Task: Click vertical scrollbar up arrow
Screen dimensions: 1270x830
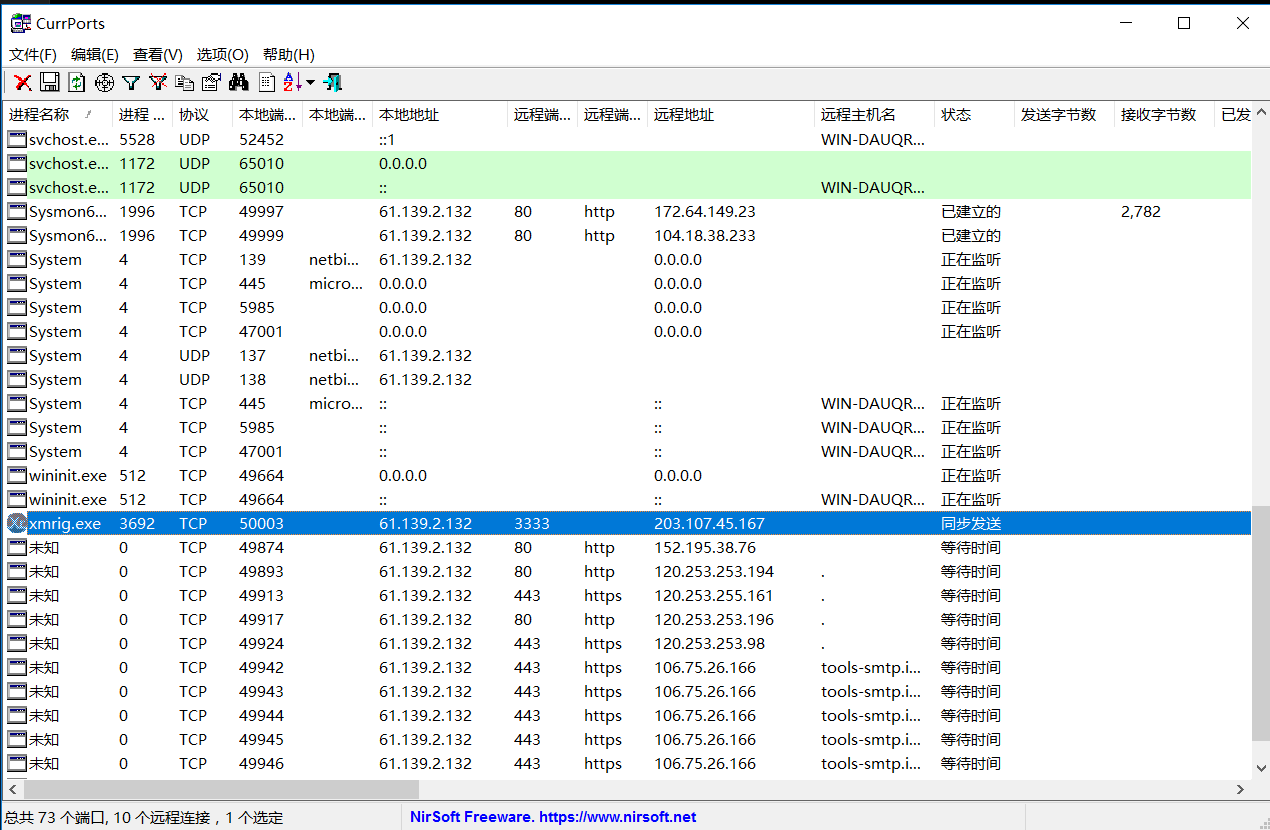Action: (x=1261, y=111)
